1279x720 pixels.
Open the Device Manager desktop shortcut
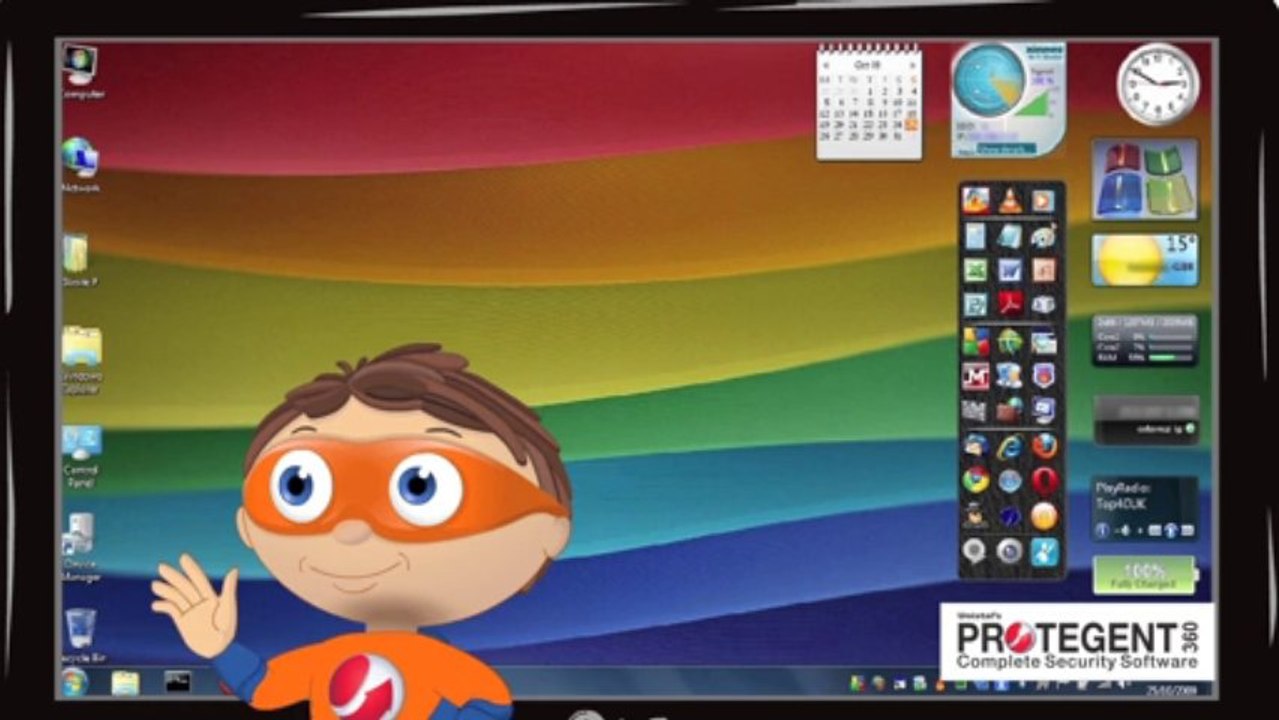pyautogui.click(x=80, y=547)
